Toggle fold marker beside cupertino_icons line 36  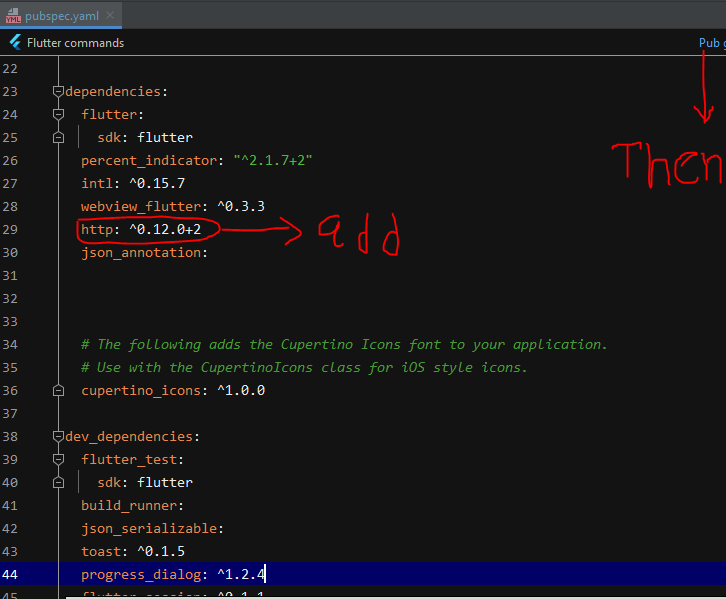pyautogui.click(x=58, y=391)
